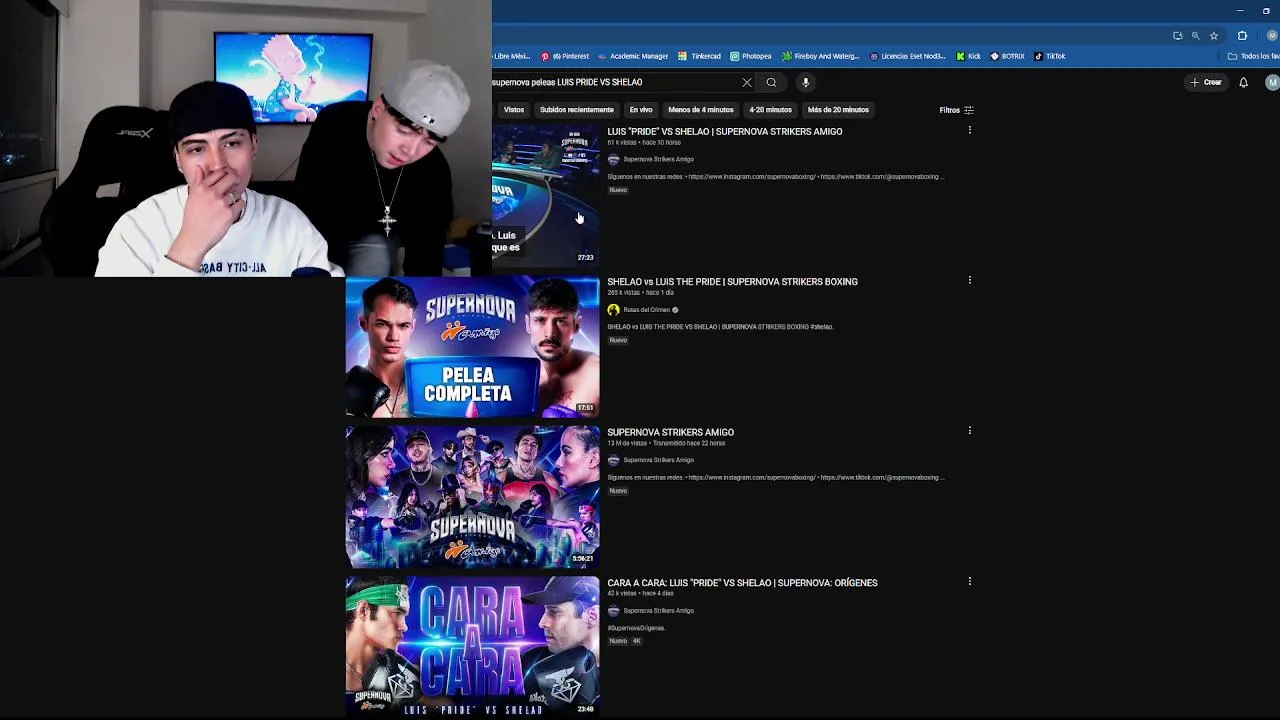Open the browser zoom magnifier icon
The width and height of the screenshot is (1280, 720).
pos(1195,35)
